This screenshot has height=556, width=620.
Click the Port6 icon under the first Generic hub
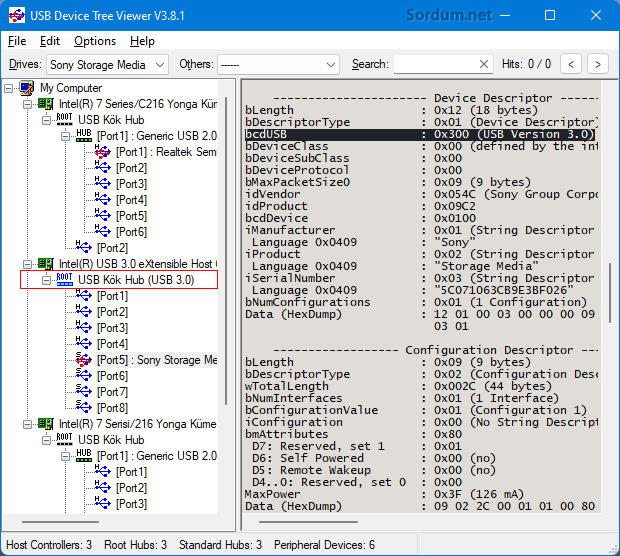pos(103,232)
